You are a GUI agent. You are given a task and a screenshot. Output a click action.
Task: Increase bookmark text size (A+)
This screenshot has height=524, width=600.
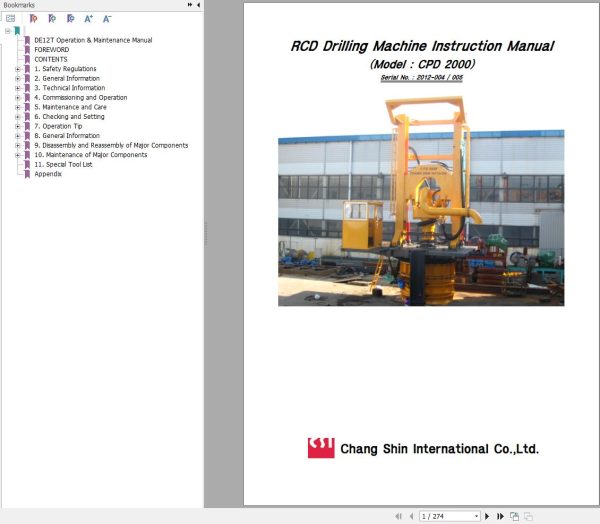(88, 18)
